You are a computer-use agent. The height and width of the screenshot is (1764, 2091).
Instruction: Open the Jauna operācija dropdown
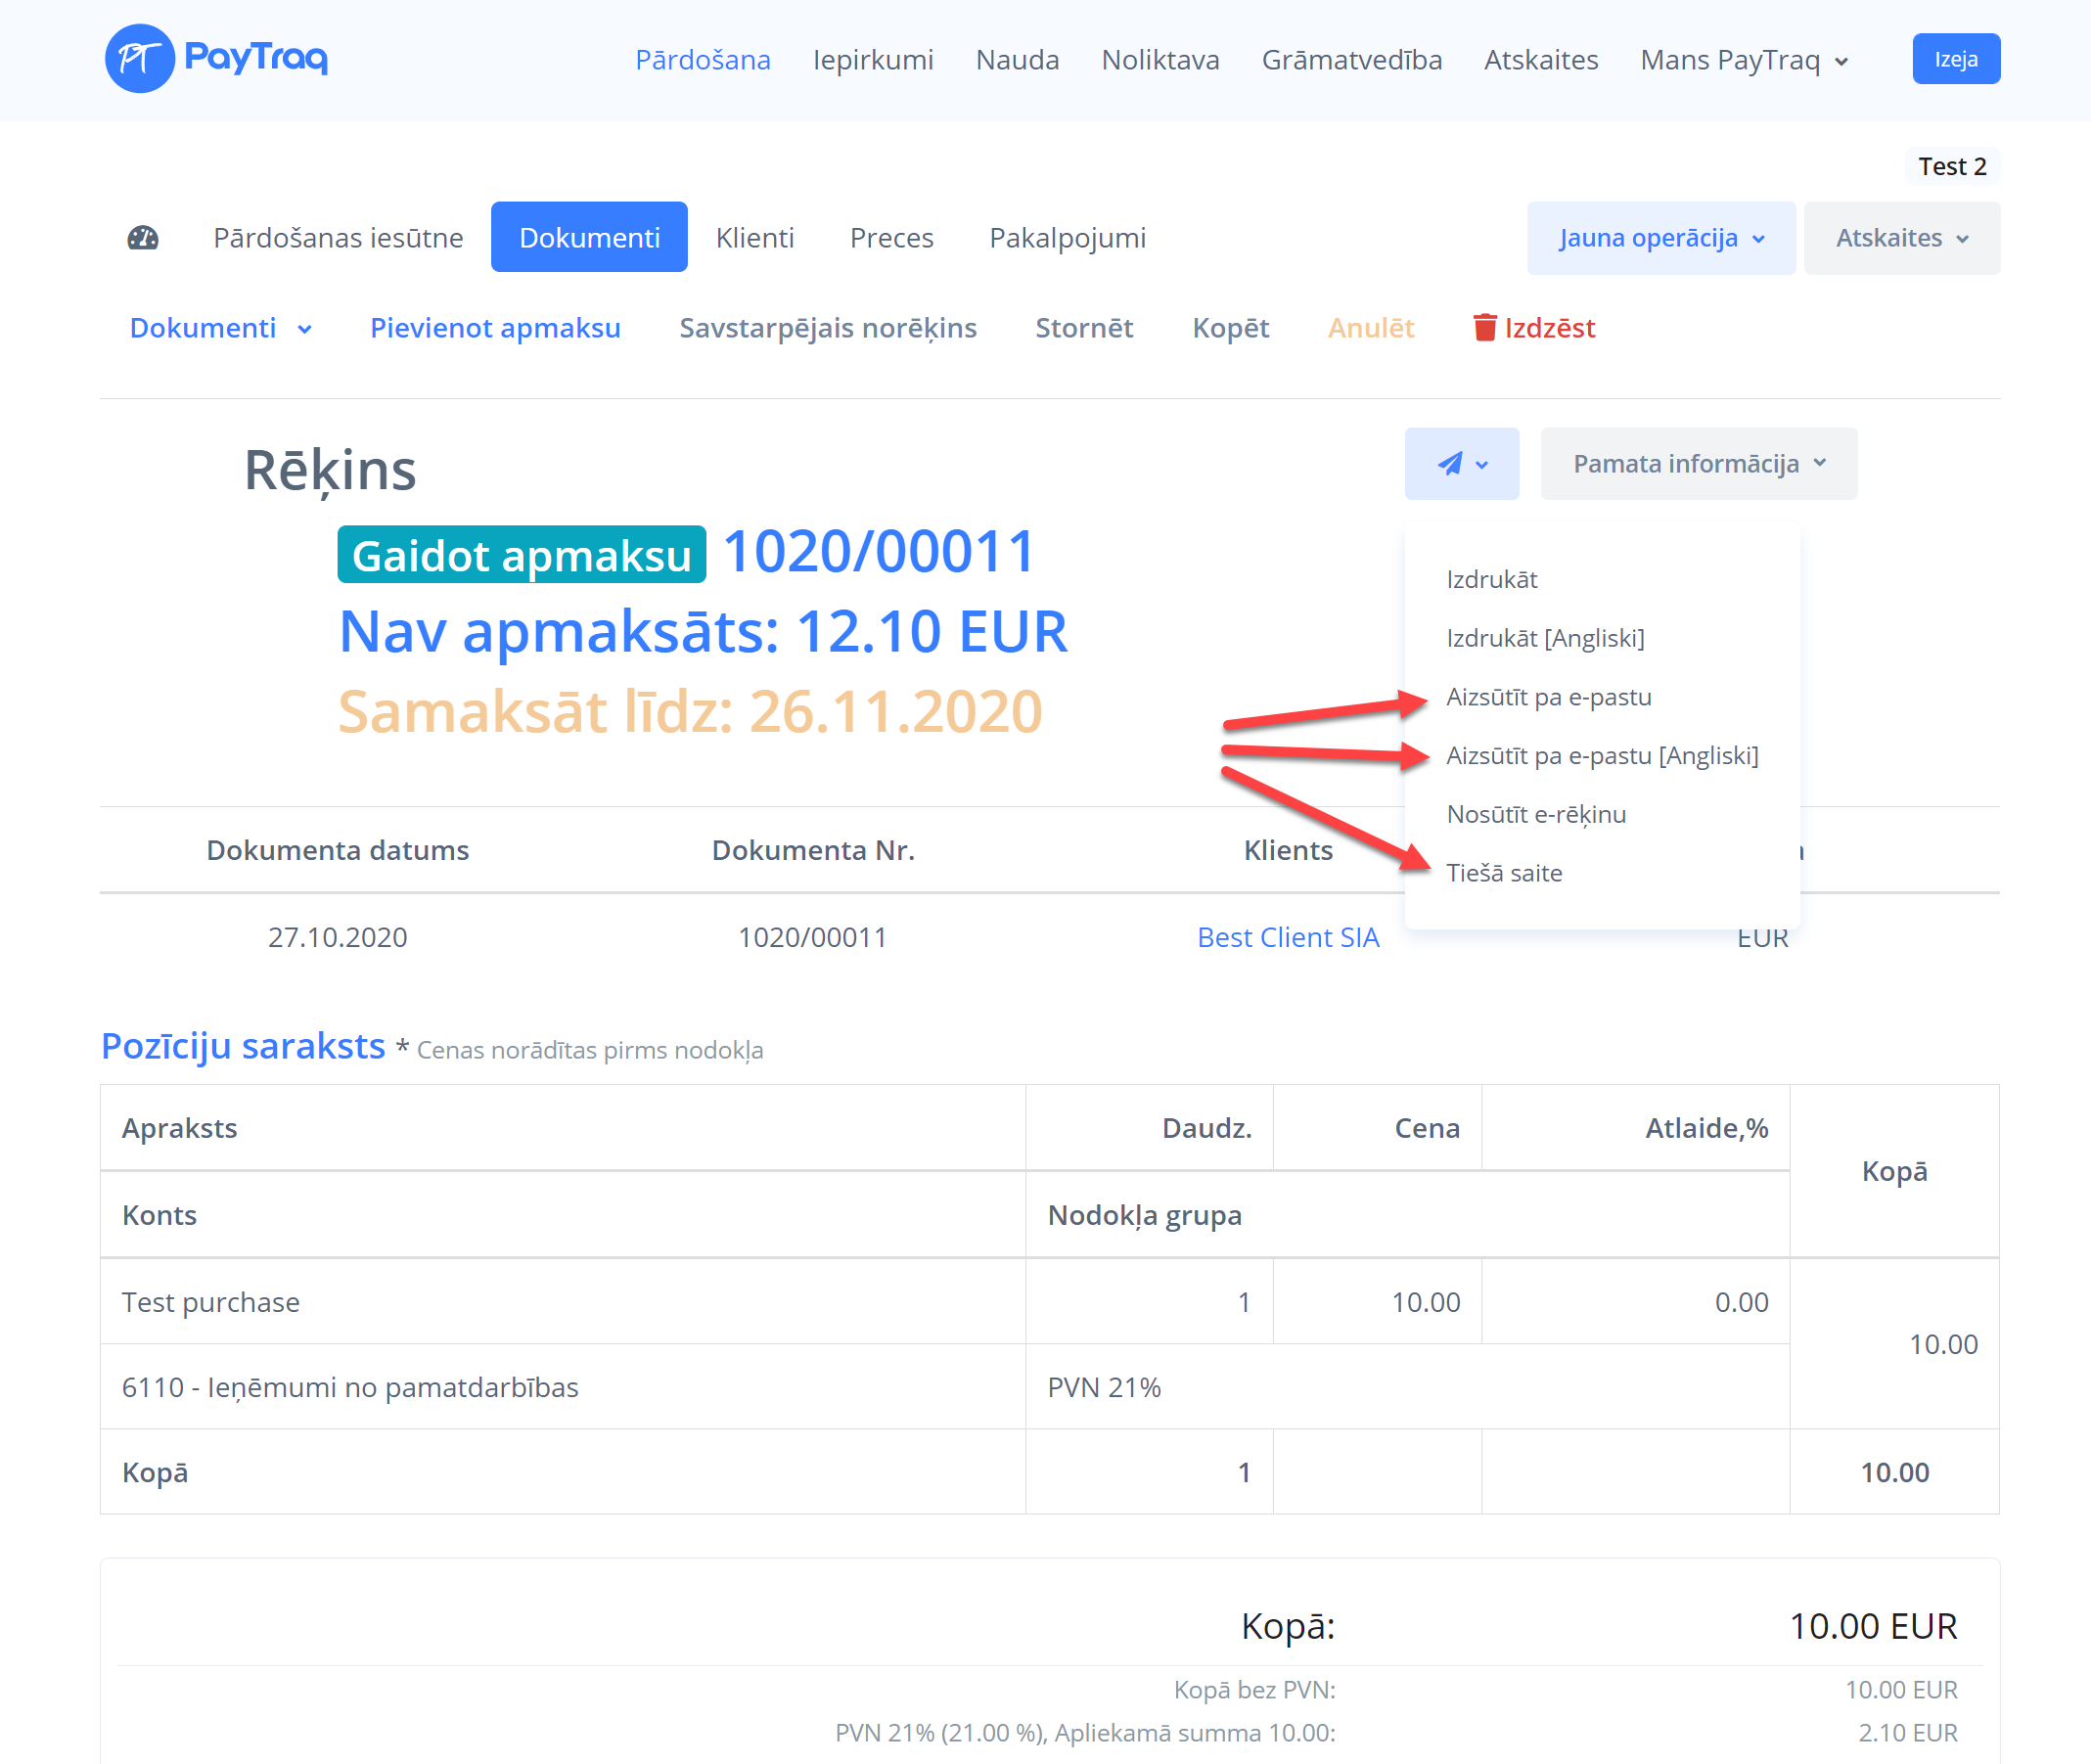[1660, 238]
